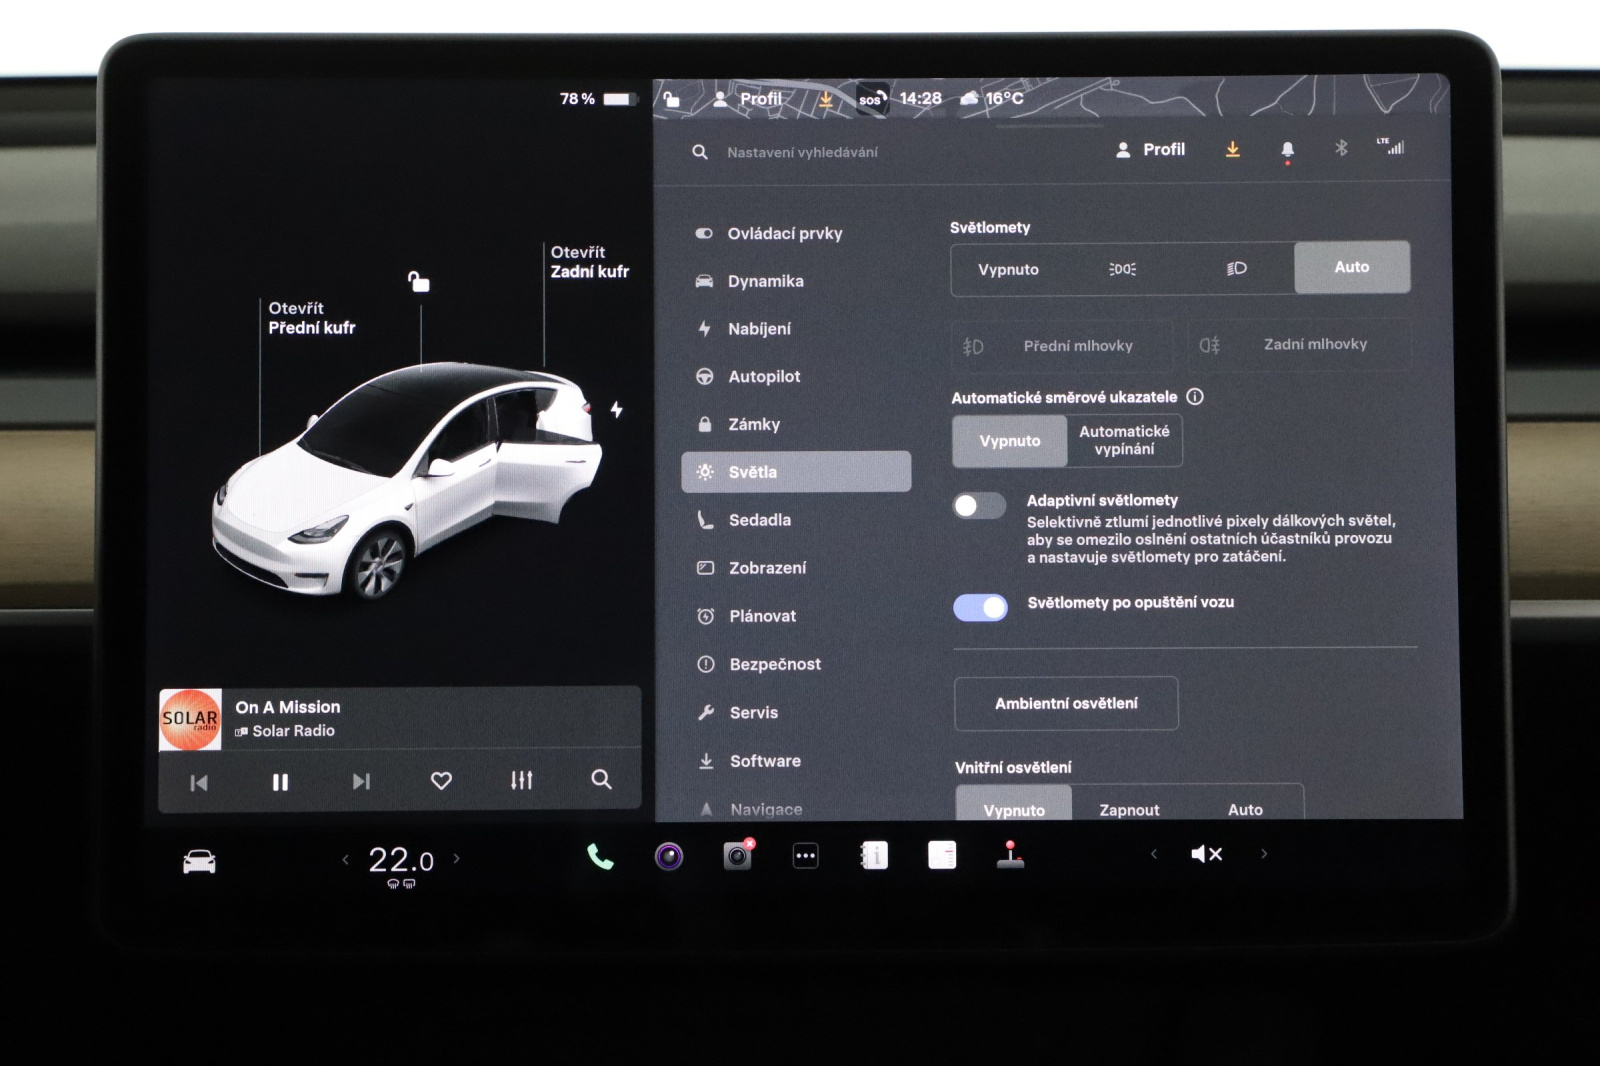Favorite the current song with heart icon
The image size is (1600, 1066).
coord(441,780)
